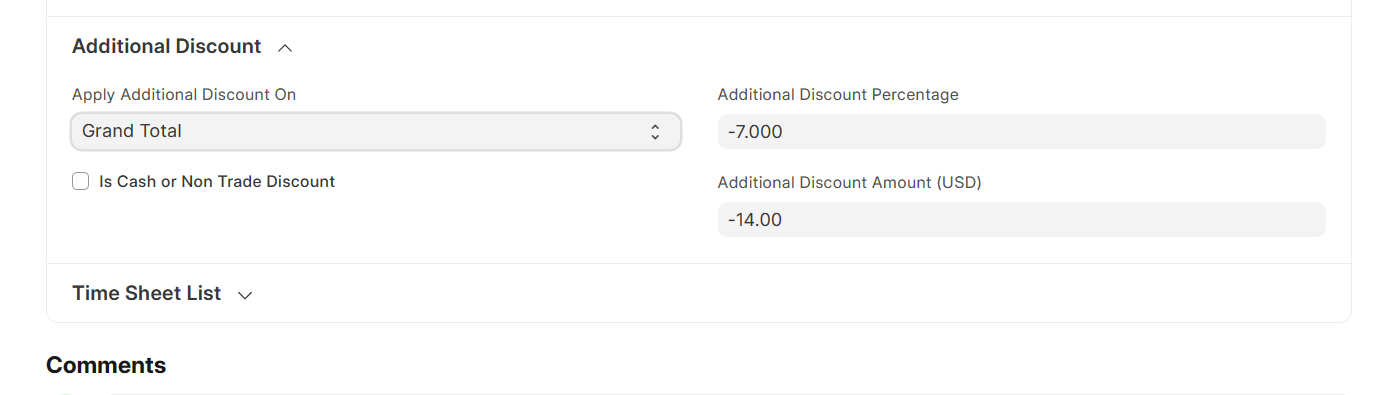Click the "Additional Discount Amount (USD)" field label
This screenshot has width=1398, height=395.
tap(850, 183)
